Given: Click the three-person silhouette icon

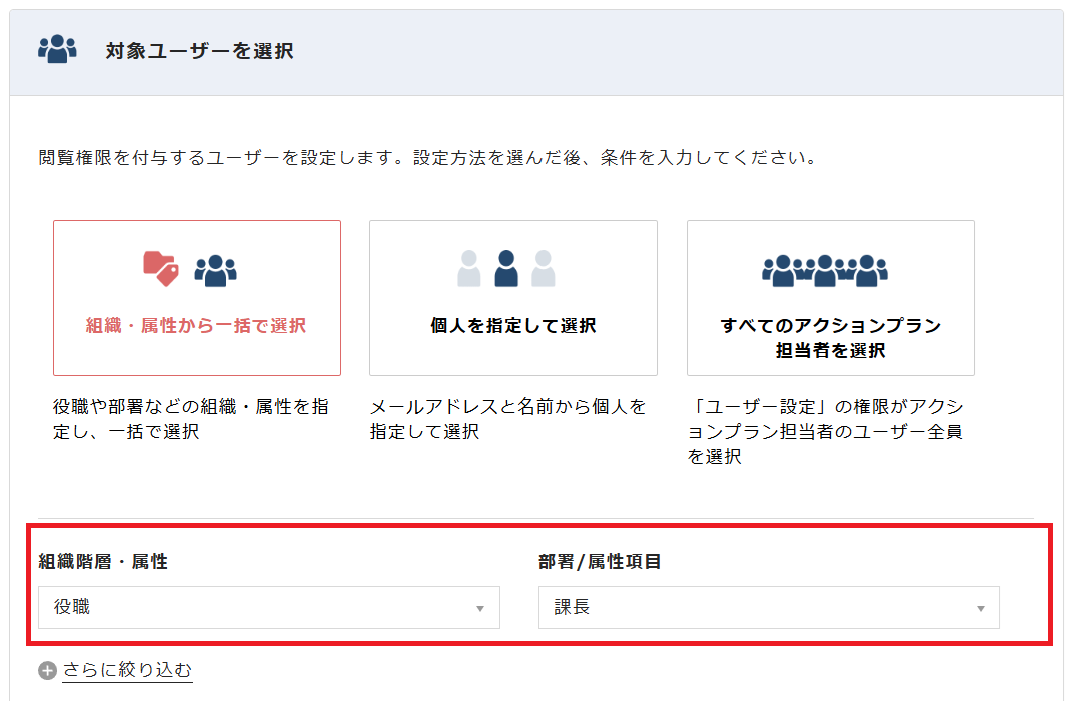Looking at the screenshot, I should [506, 268].
